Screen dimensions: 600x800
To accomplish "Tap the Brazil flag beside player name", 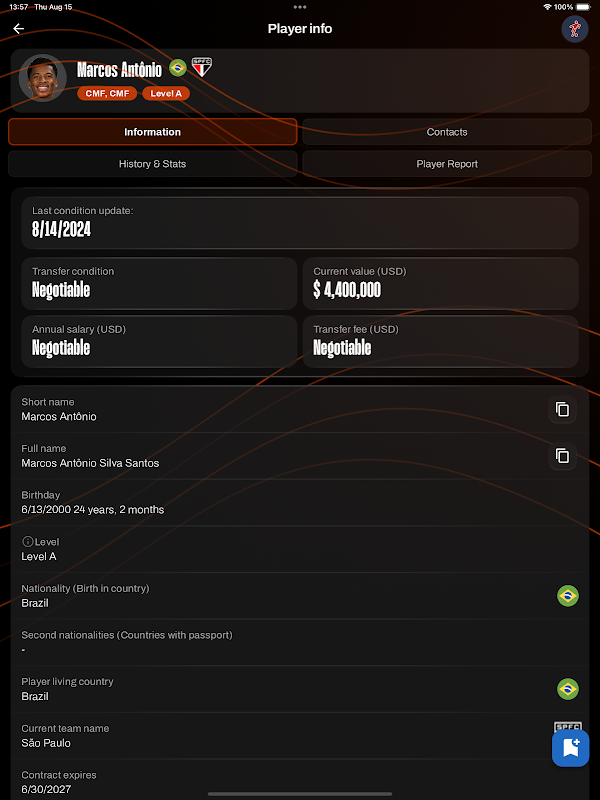I will coord(178,67).
